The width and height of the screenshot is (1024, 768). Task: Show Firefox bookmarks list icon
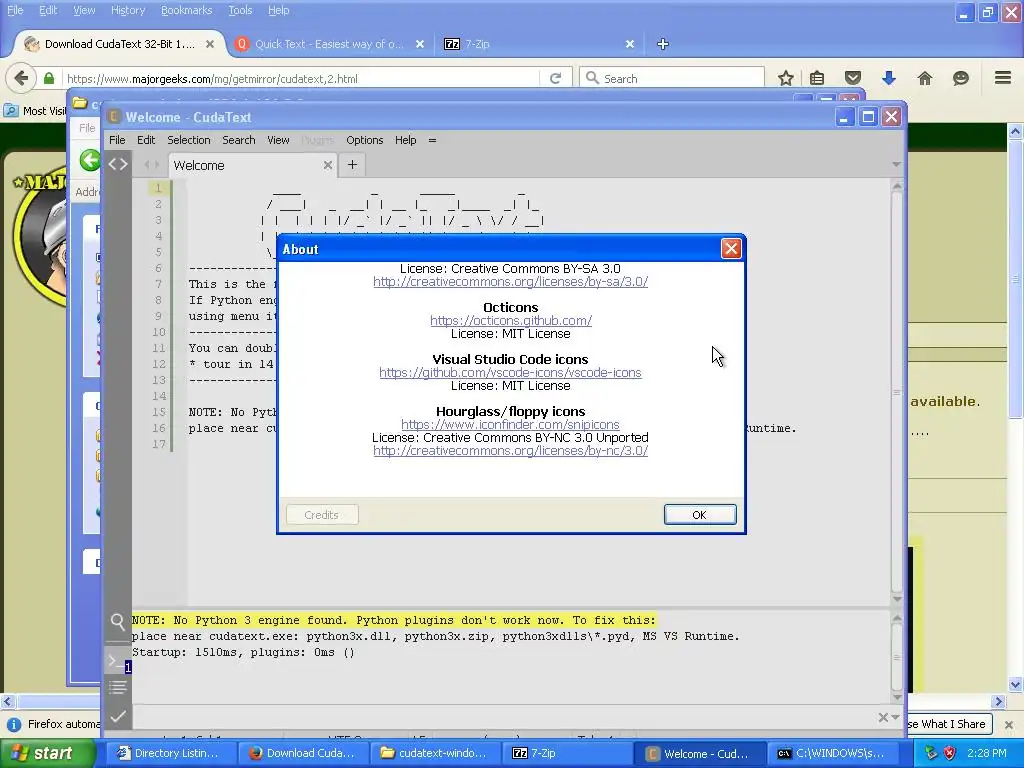[817, 78]
